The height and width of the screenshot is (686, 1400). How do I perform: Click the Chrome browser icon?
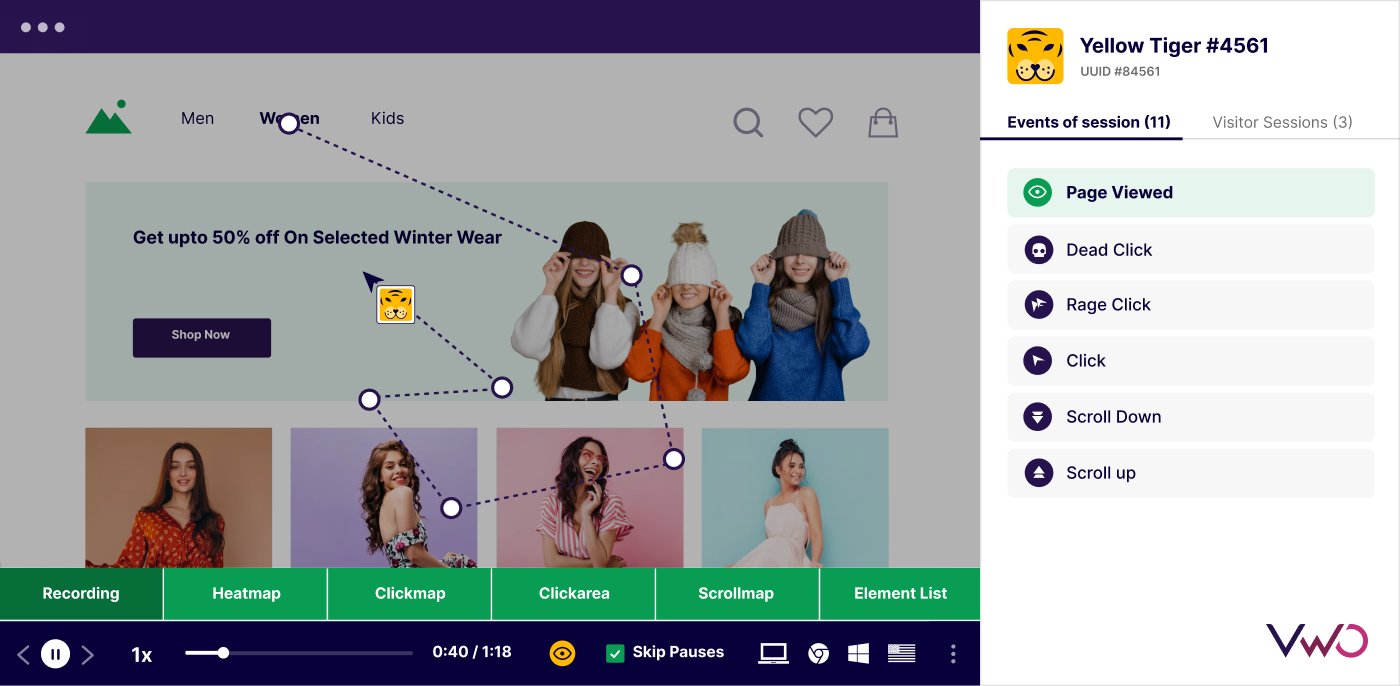point(818,653)
